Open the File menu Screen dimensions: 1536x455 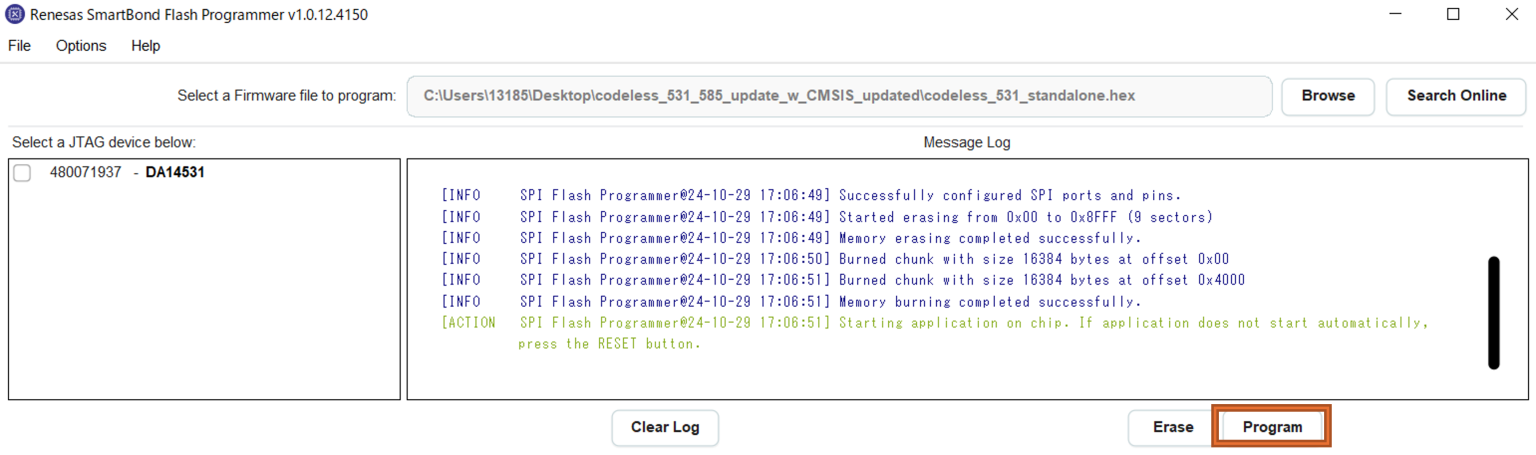point(19,46)
